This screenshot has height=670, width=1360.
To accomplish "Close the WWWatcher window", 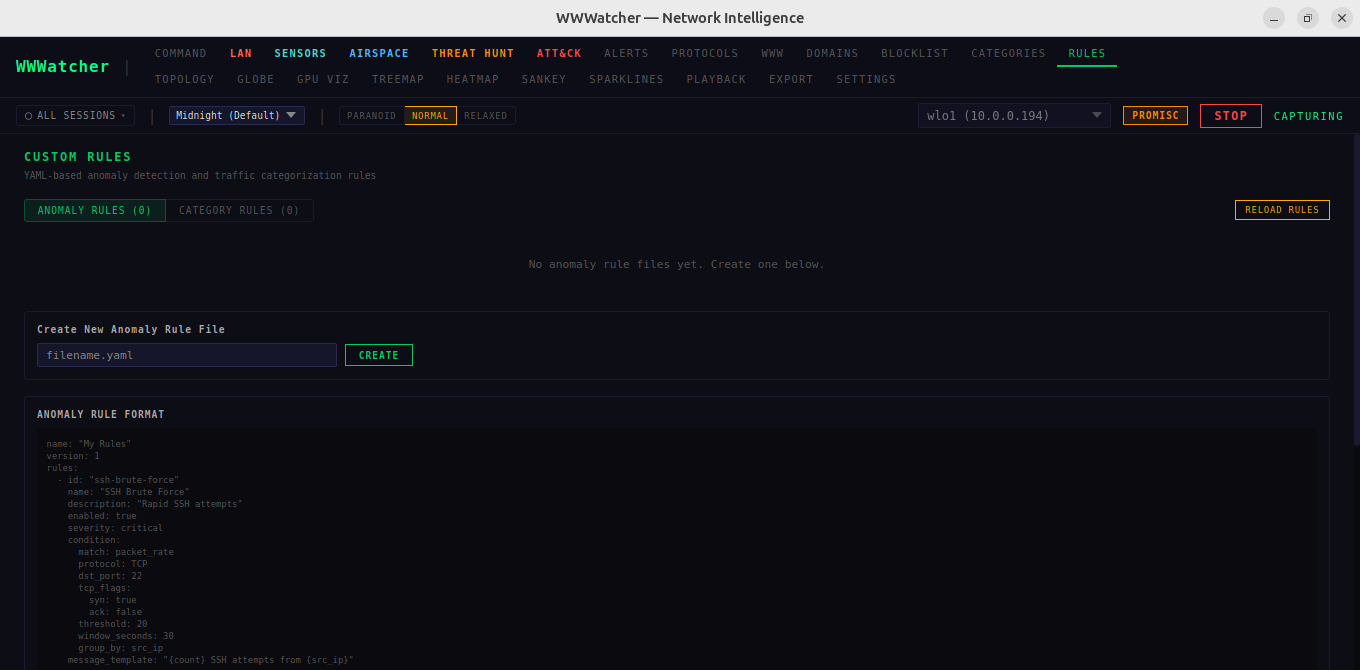I will [1340, 18].
